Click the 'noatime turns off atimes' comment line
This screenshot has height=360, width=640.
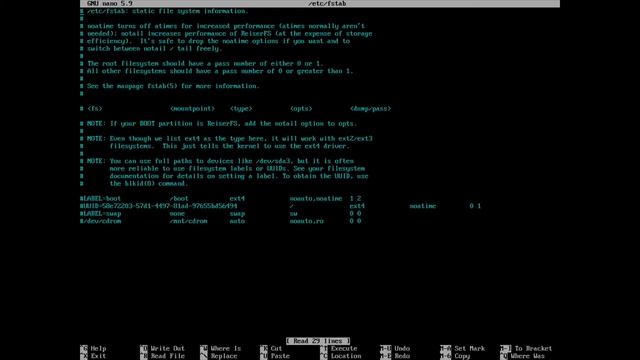coord(222,26)
